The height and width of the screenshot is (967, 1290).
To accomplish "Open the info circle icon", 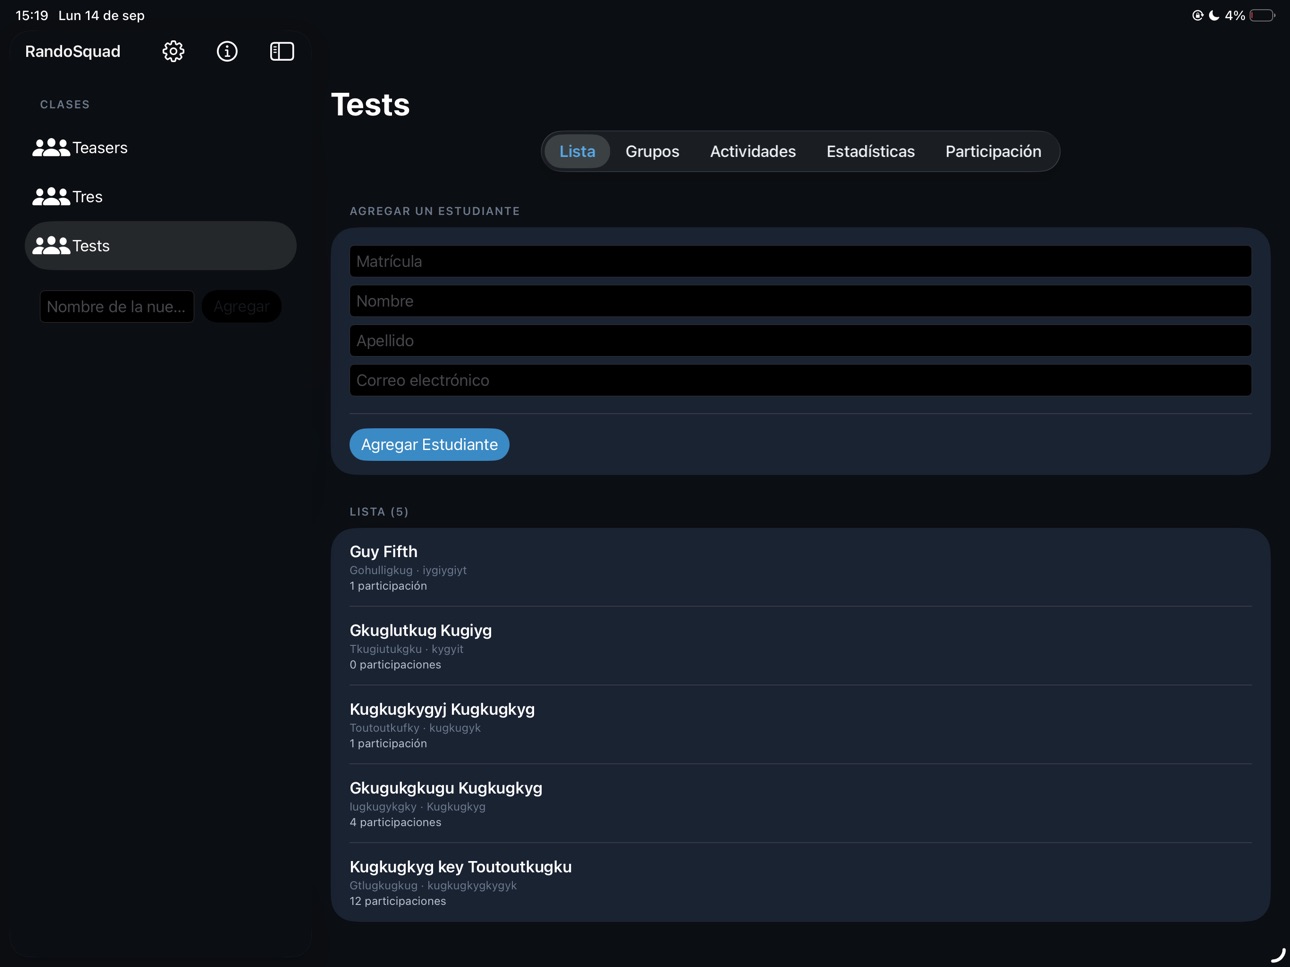I will pos(227,51).
